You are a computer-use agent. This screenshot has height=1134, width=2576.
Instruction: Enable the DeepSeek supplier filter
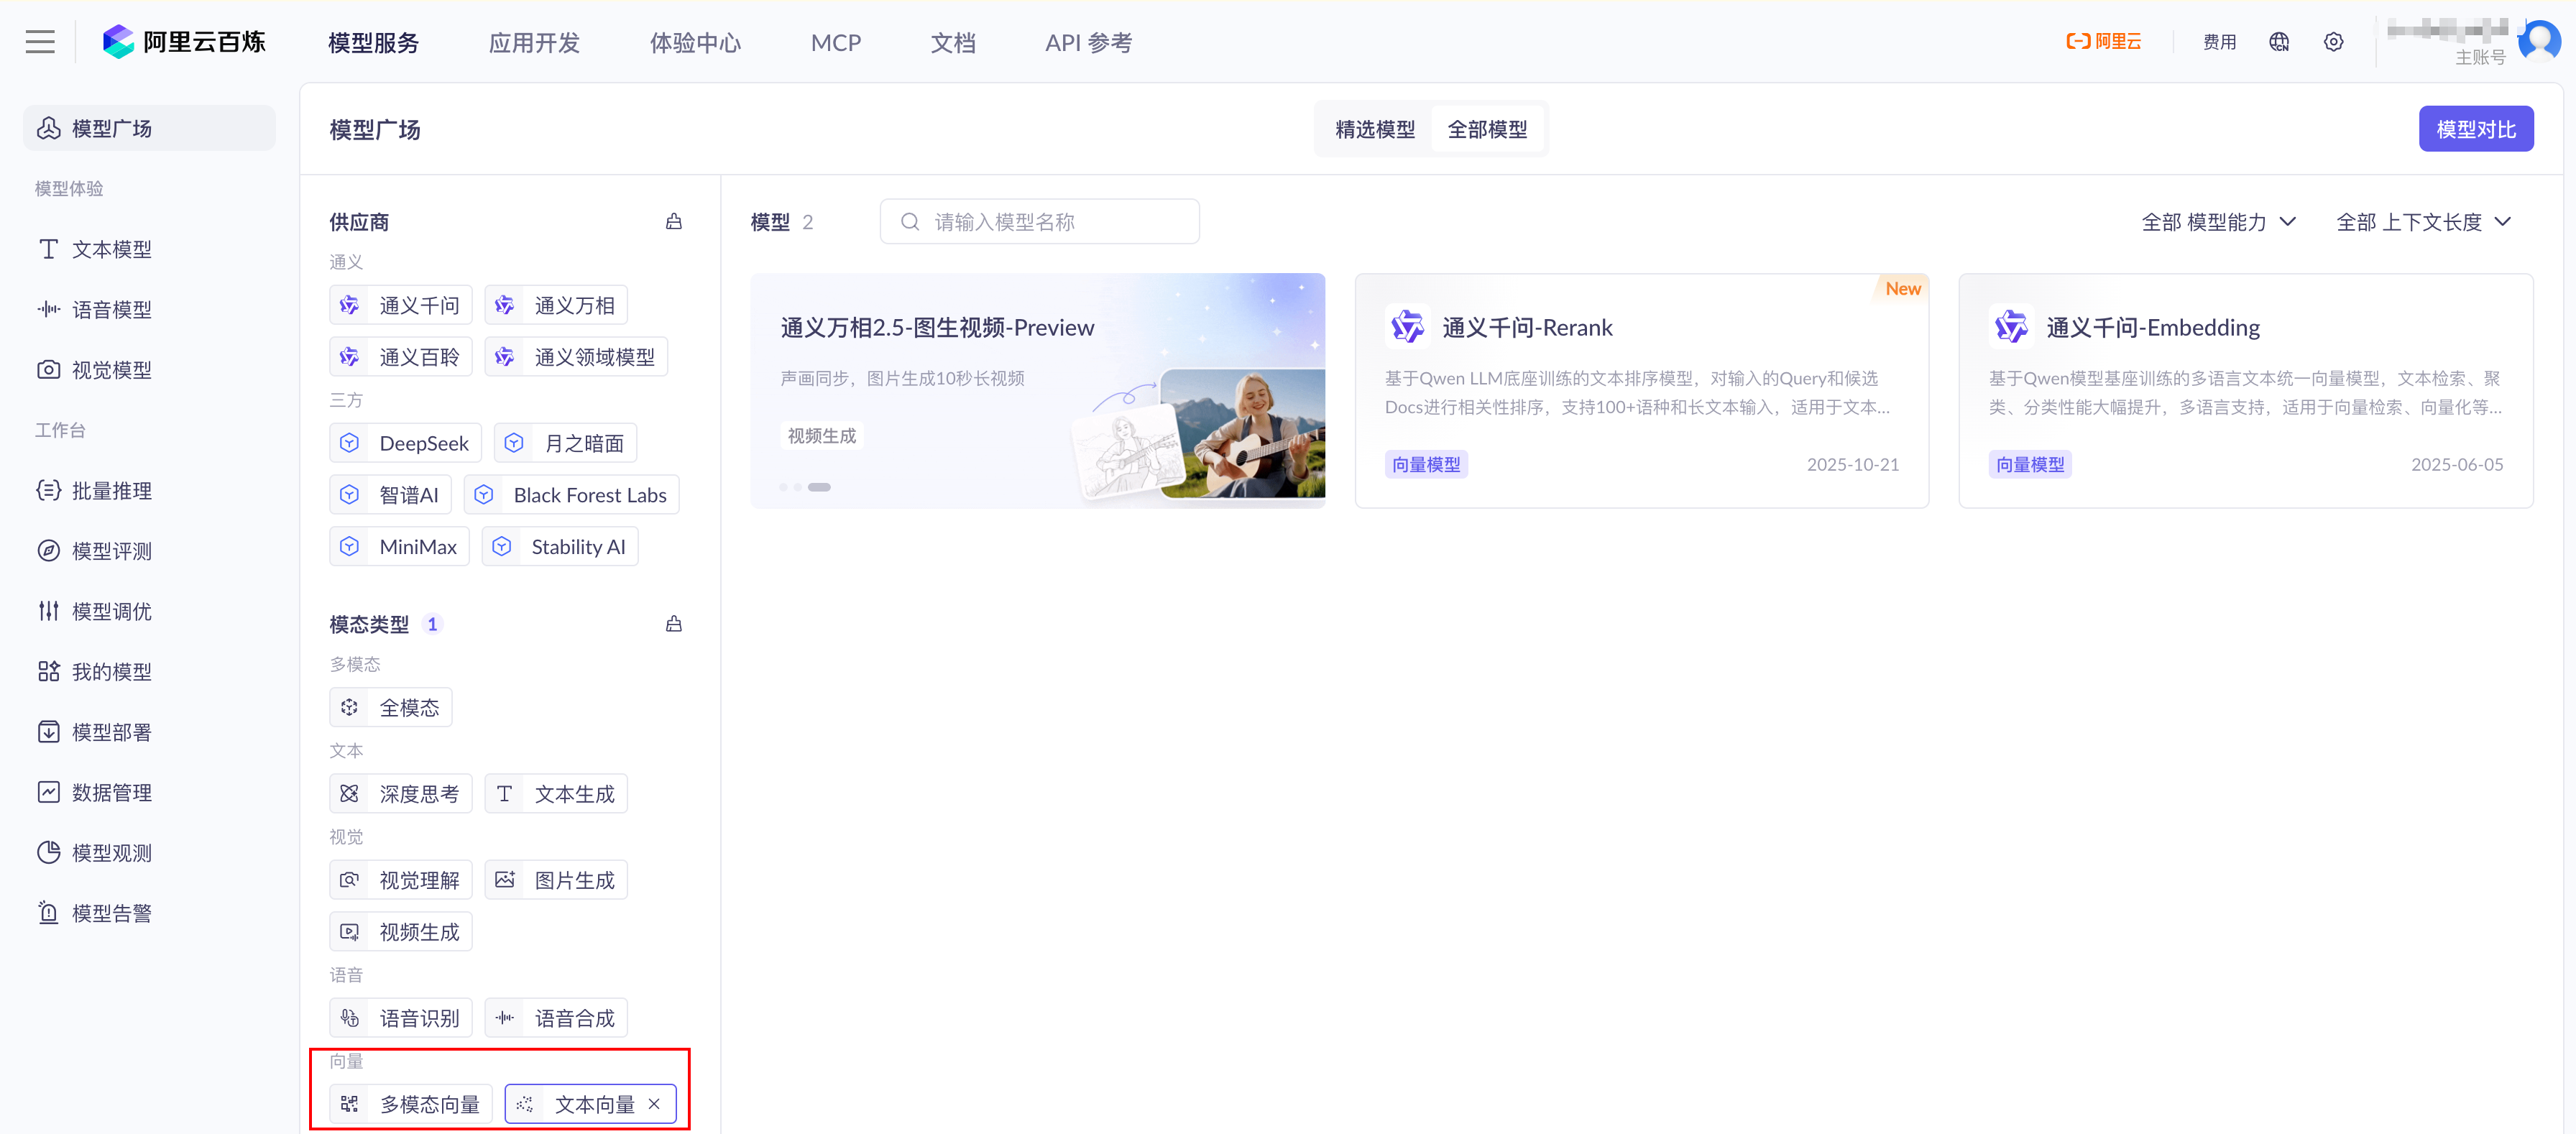tap(405, 442)
